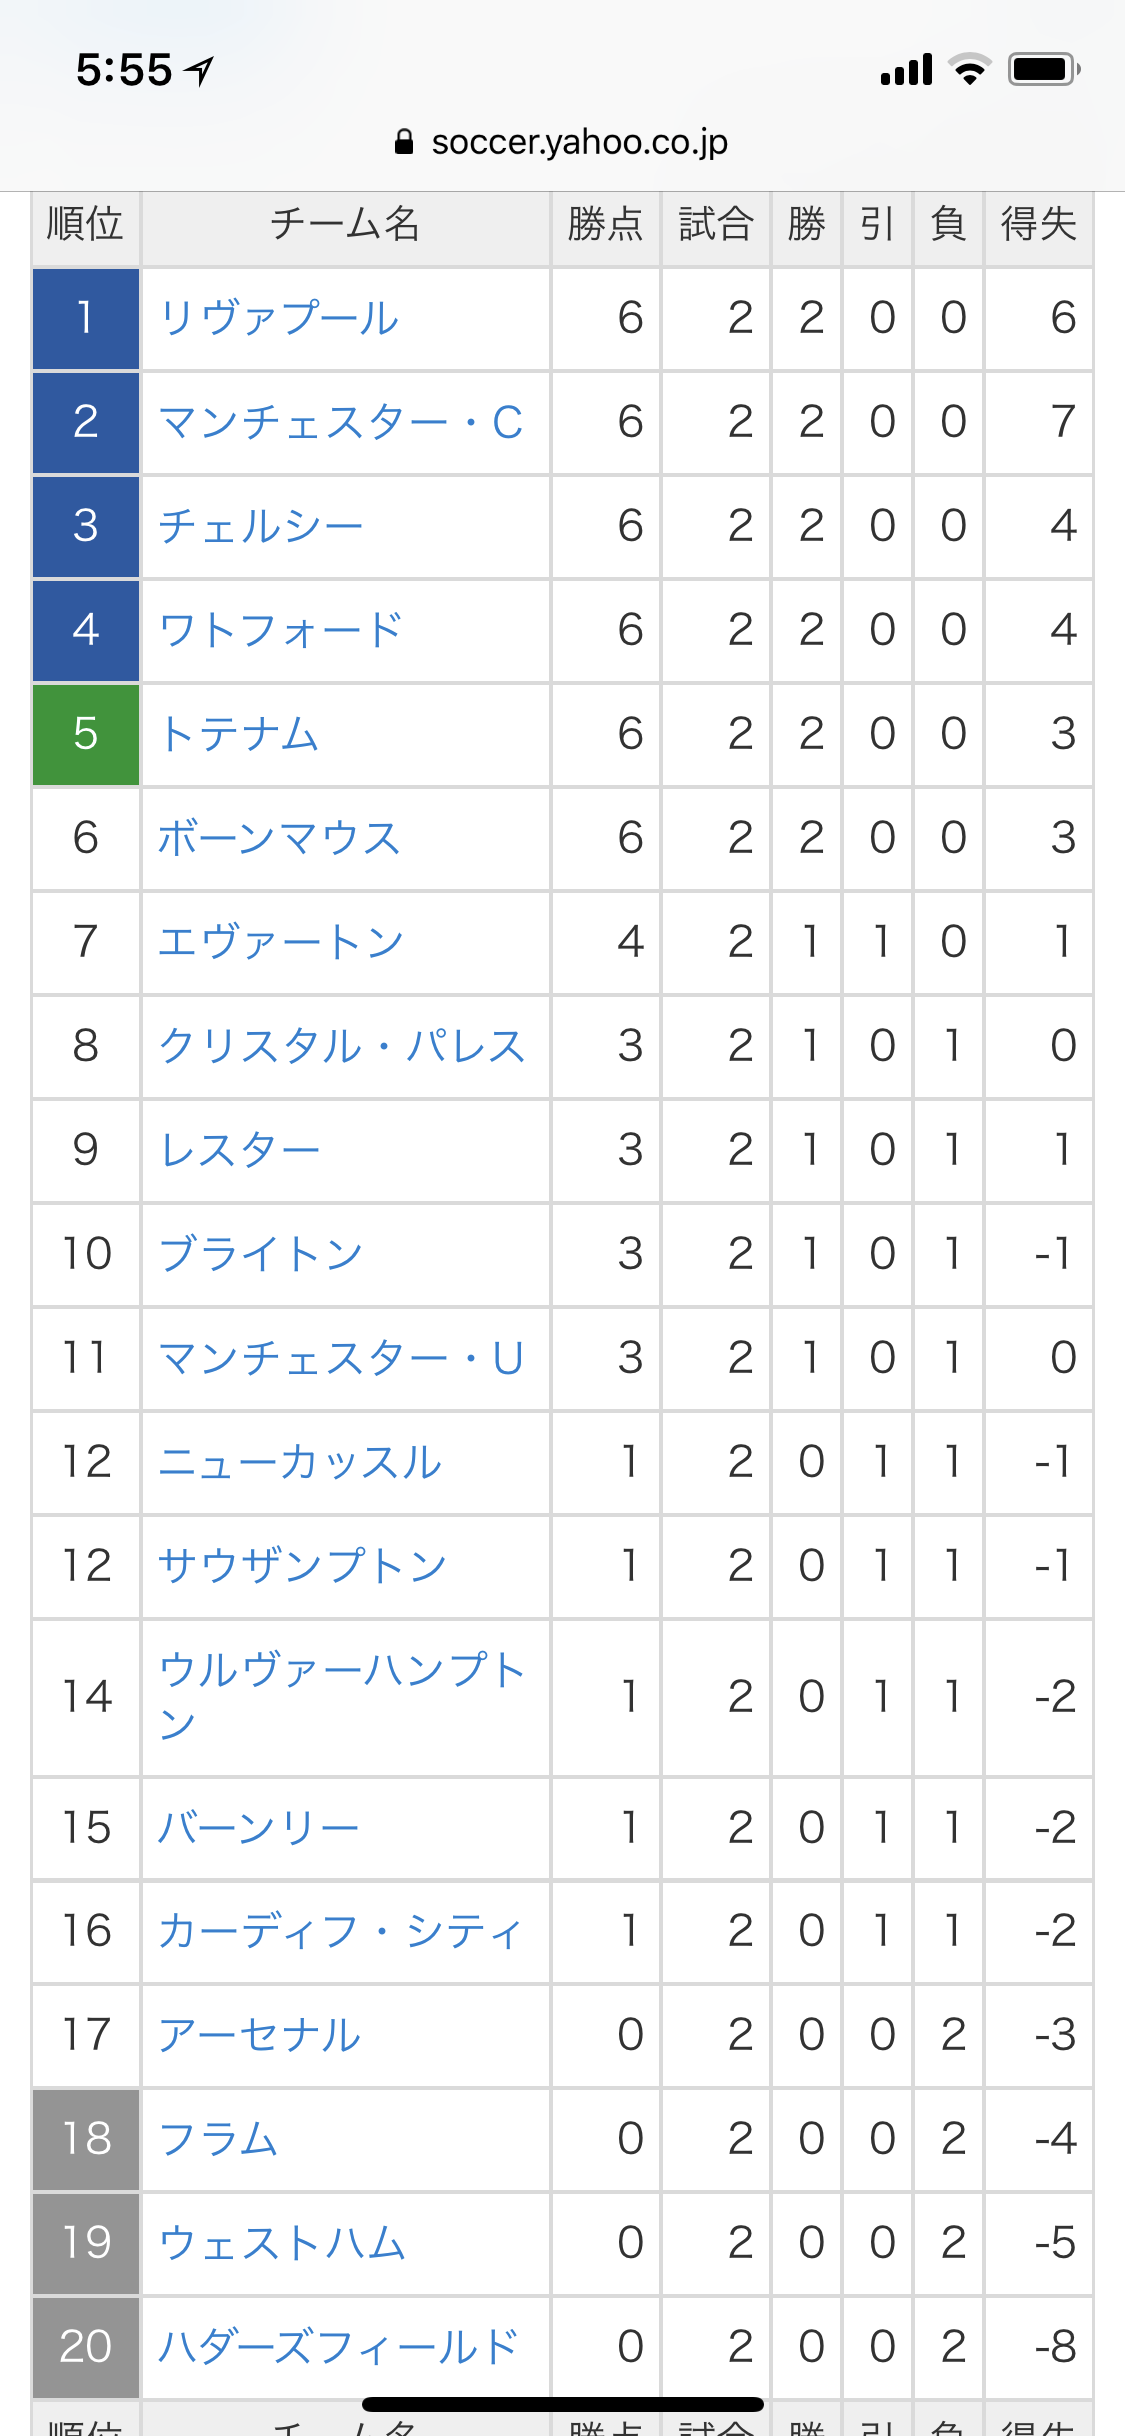This screenshot has width=1125, height=2436.
Task: Open the トテナム team link
Action: pos(239,735)
